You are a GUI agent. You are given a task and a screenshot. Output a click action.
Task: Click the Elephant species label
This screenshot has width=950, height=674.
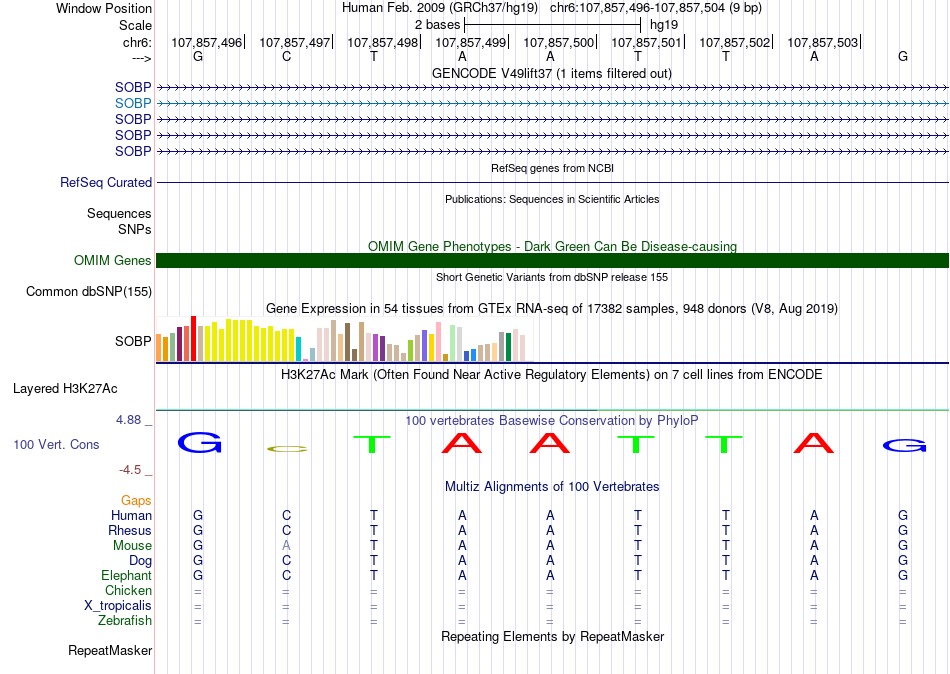click(126, 576)
